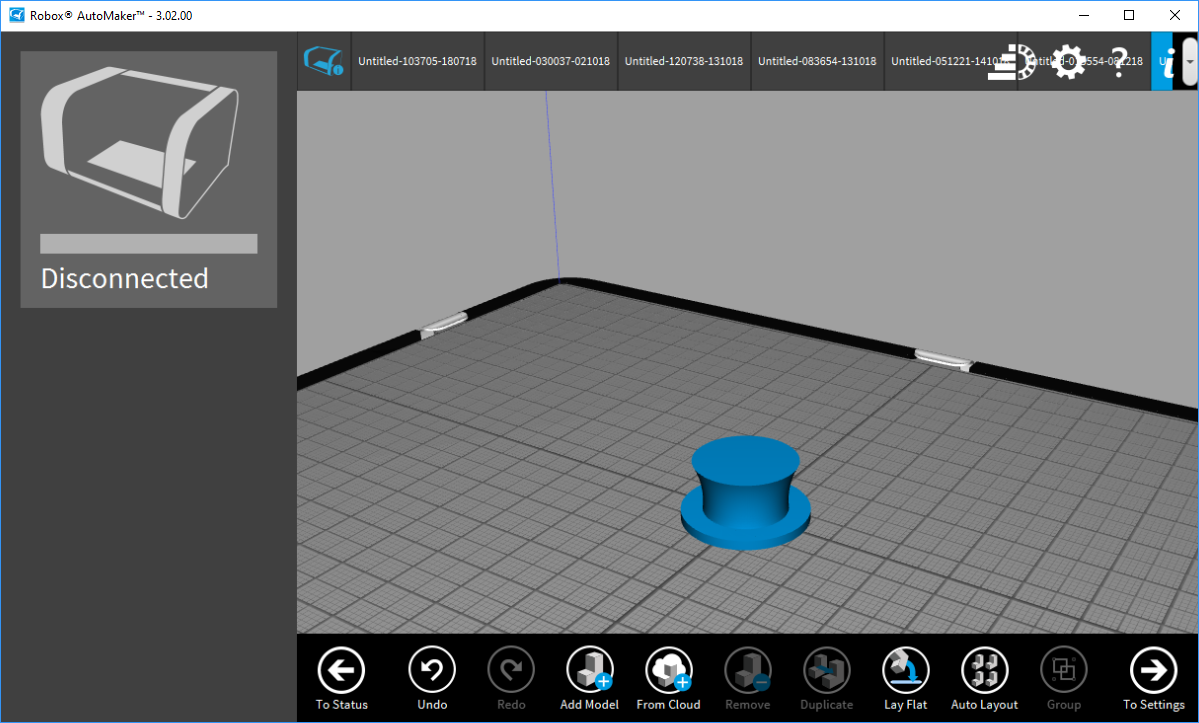1199x723 pixels.
Task: Go back using To Status arrow
Action: (x=341, y=671)
